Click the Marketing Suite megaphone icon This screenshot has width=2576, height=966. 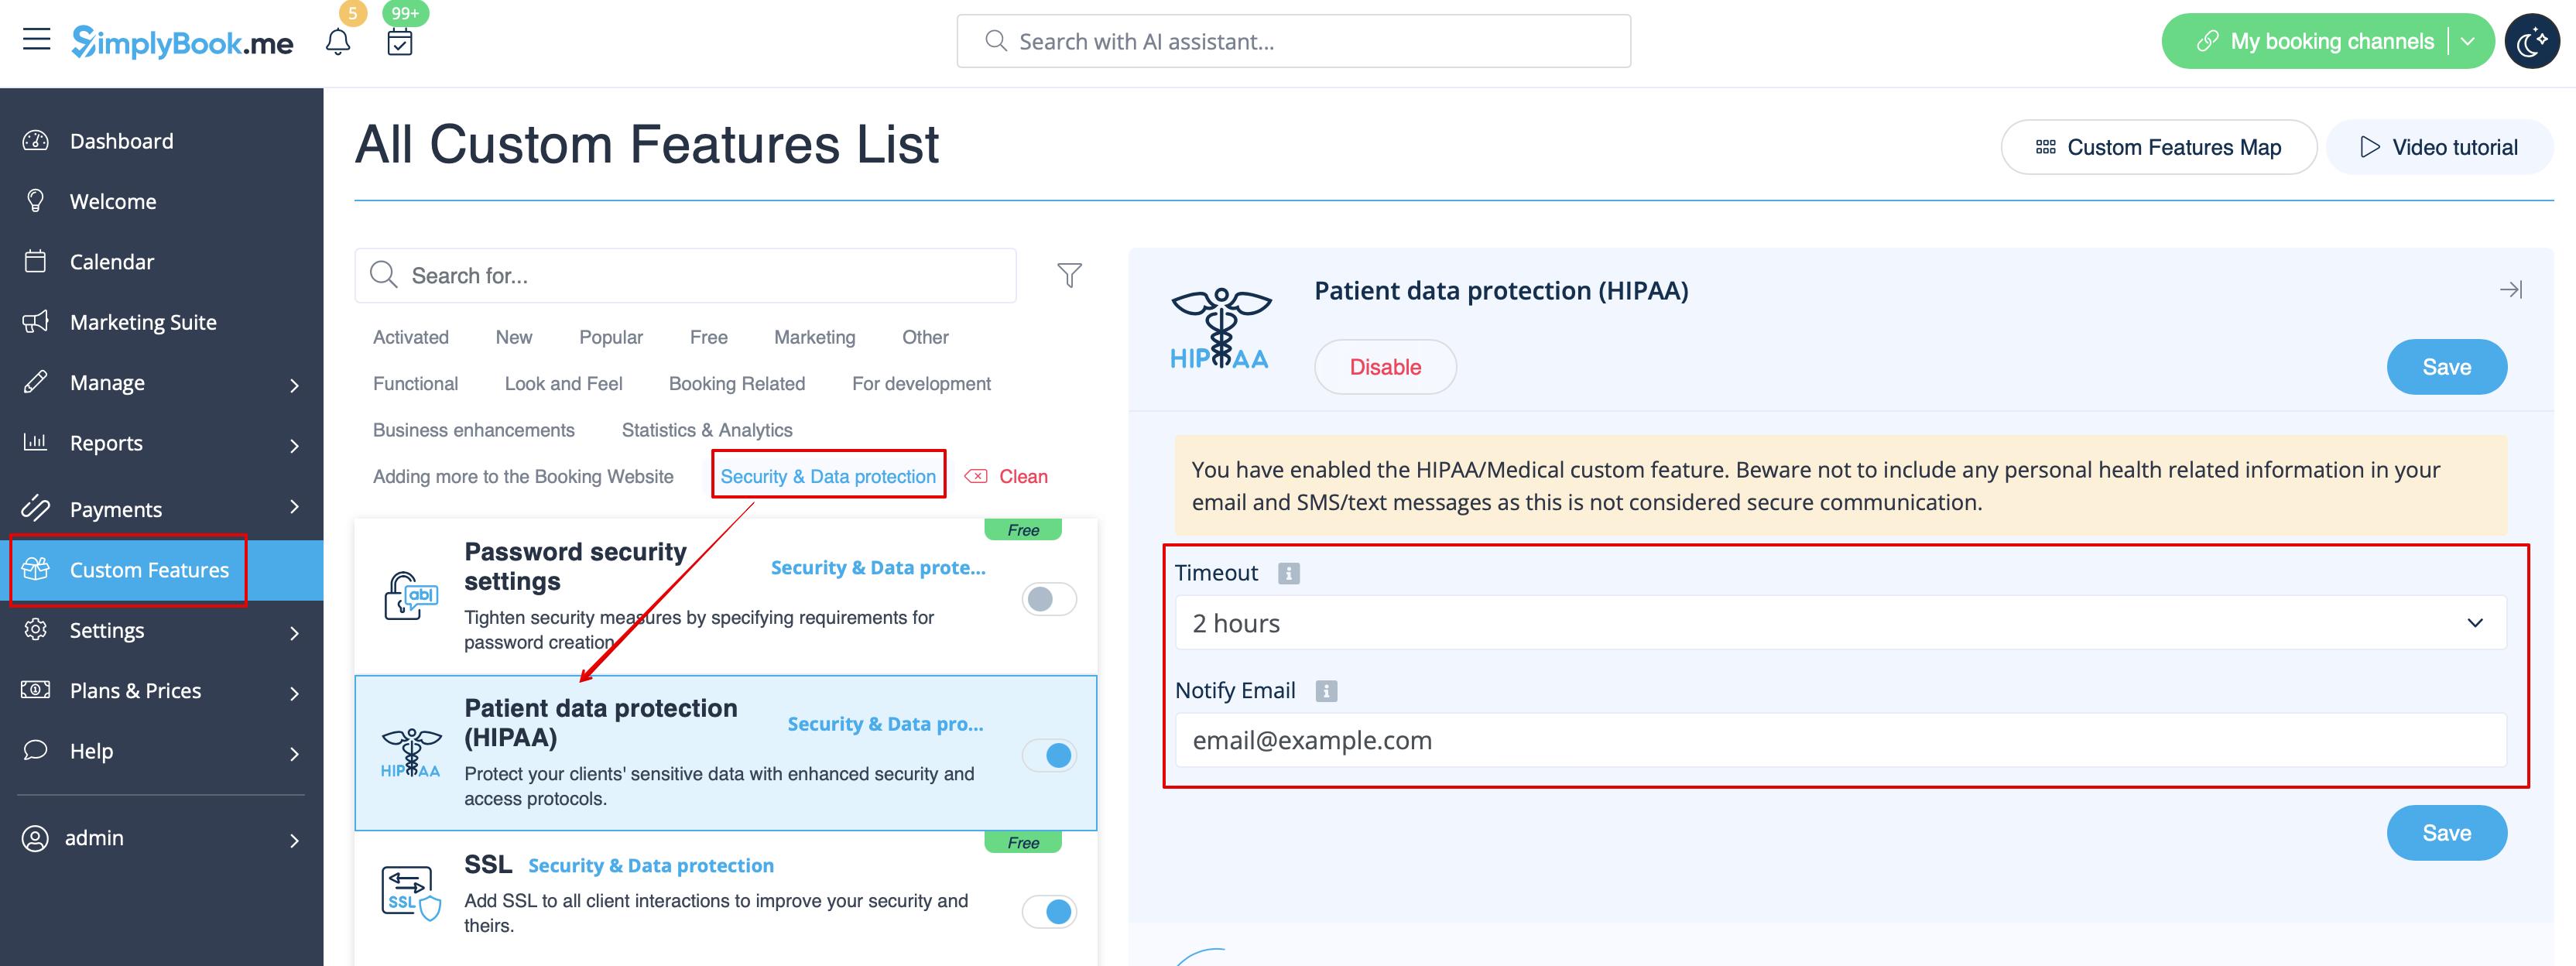[36, 321]
